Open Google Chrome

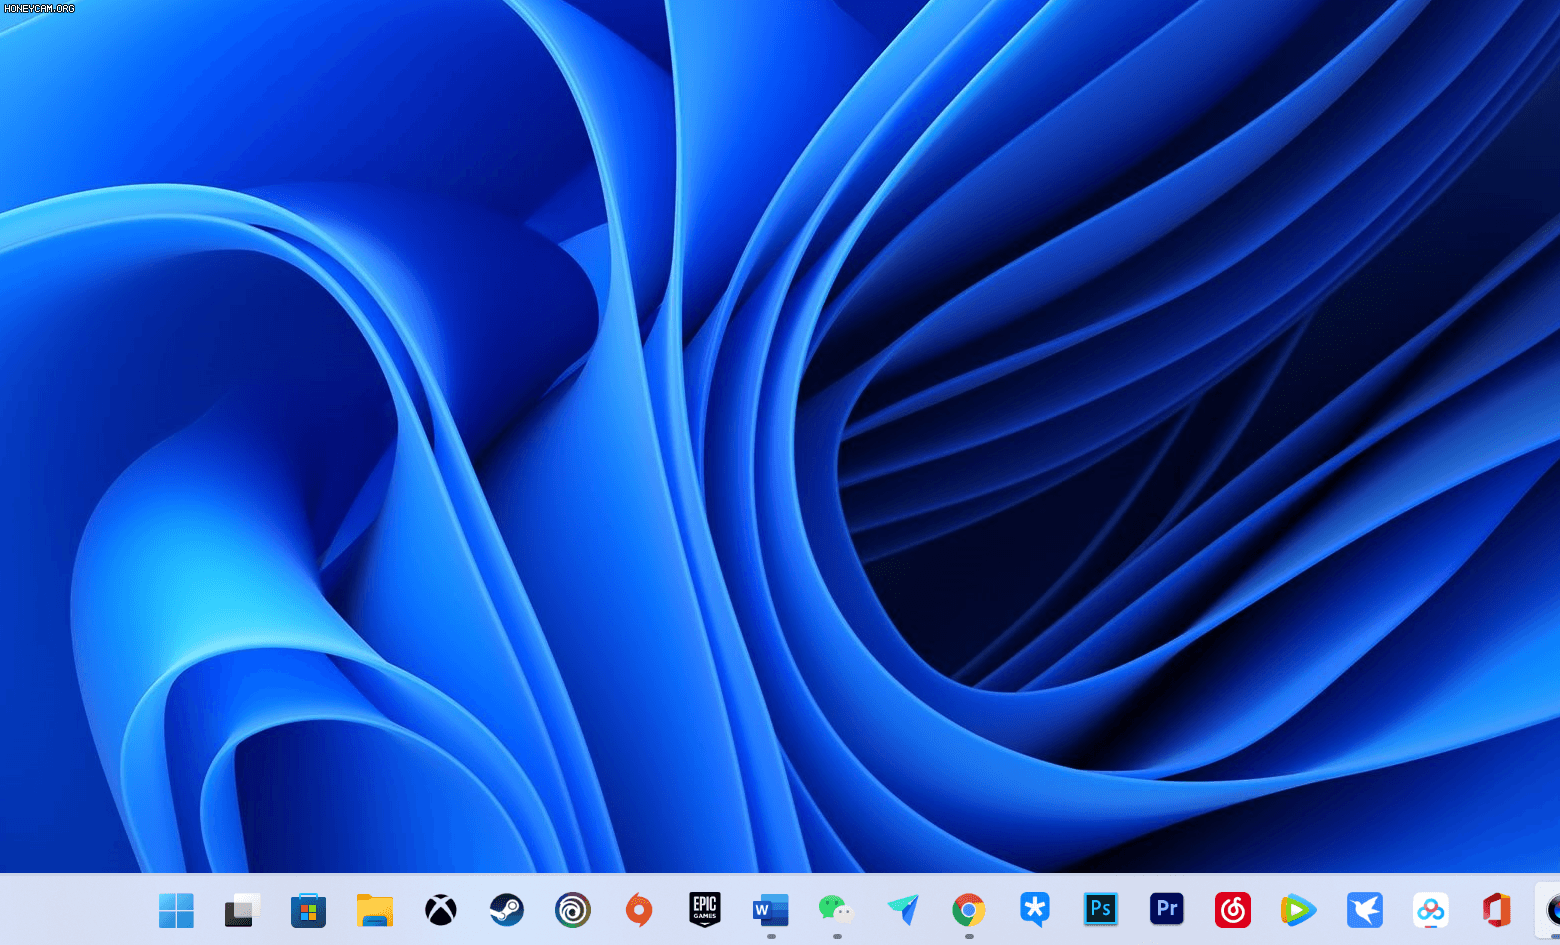coord(967,910)
